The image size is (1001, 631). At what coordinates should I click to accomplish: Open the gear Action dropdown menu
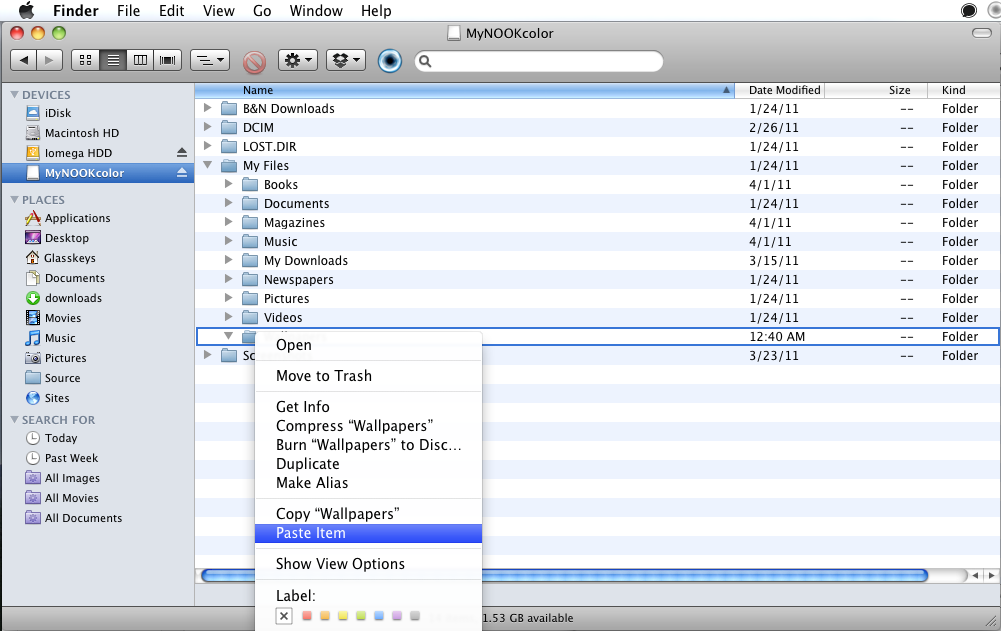tap(297, 60)
